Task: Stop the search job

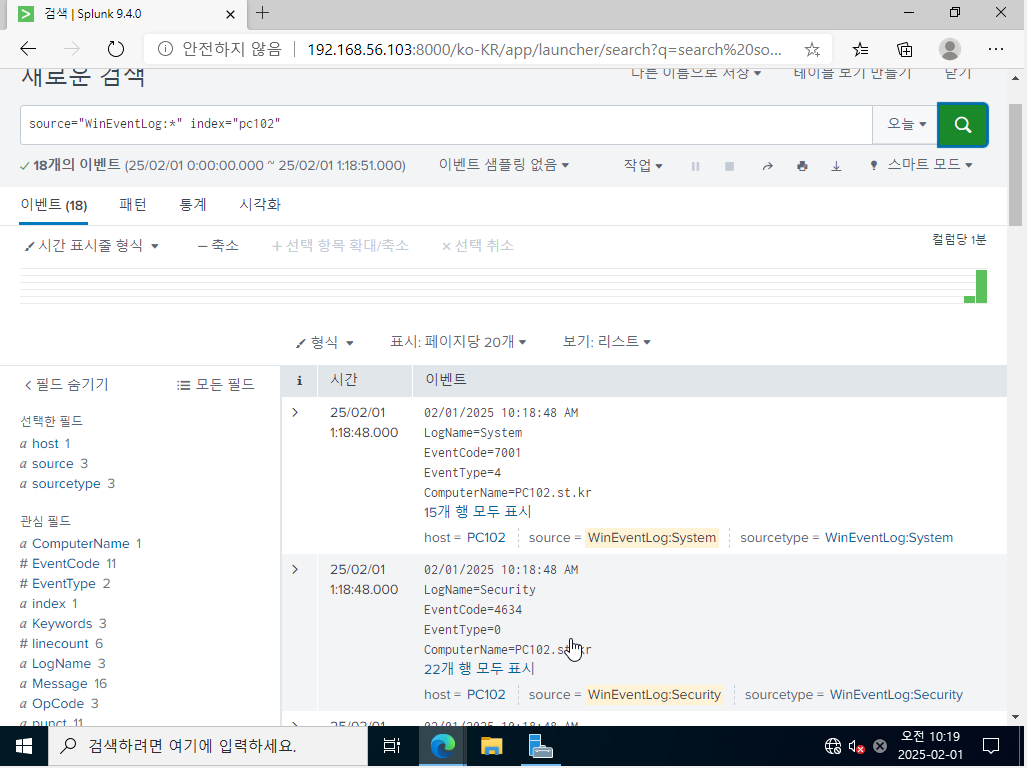Action: (729, 166)
